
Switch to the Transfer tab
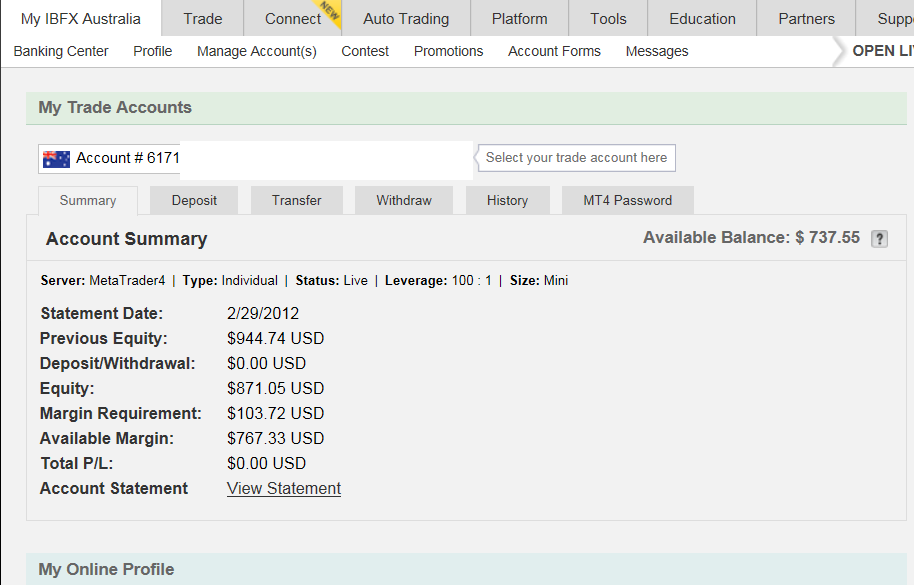[297, 200]
